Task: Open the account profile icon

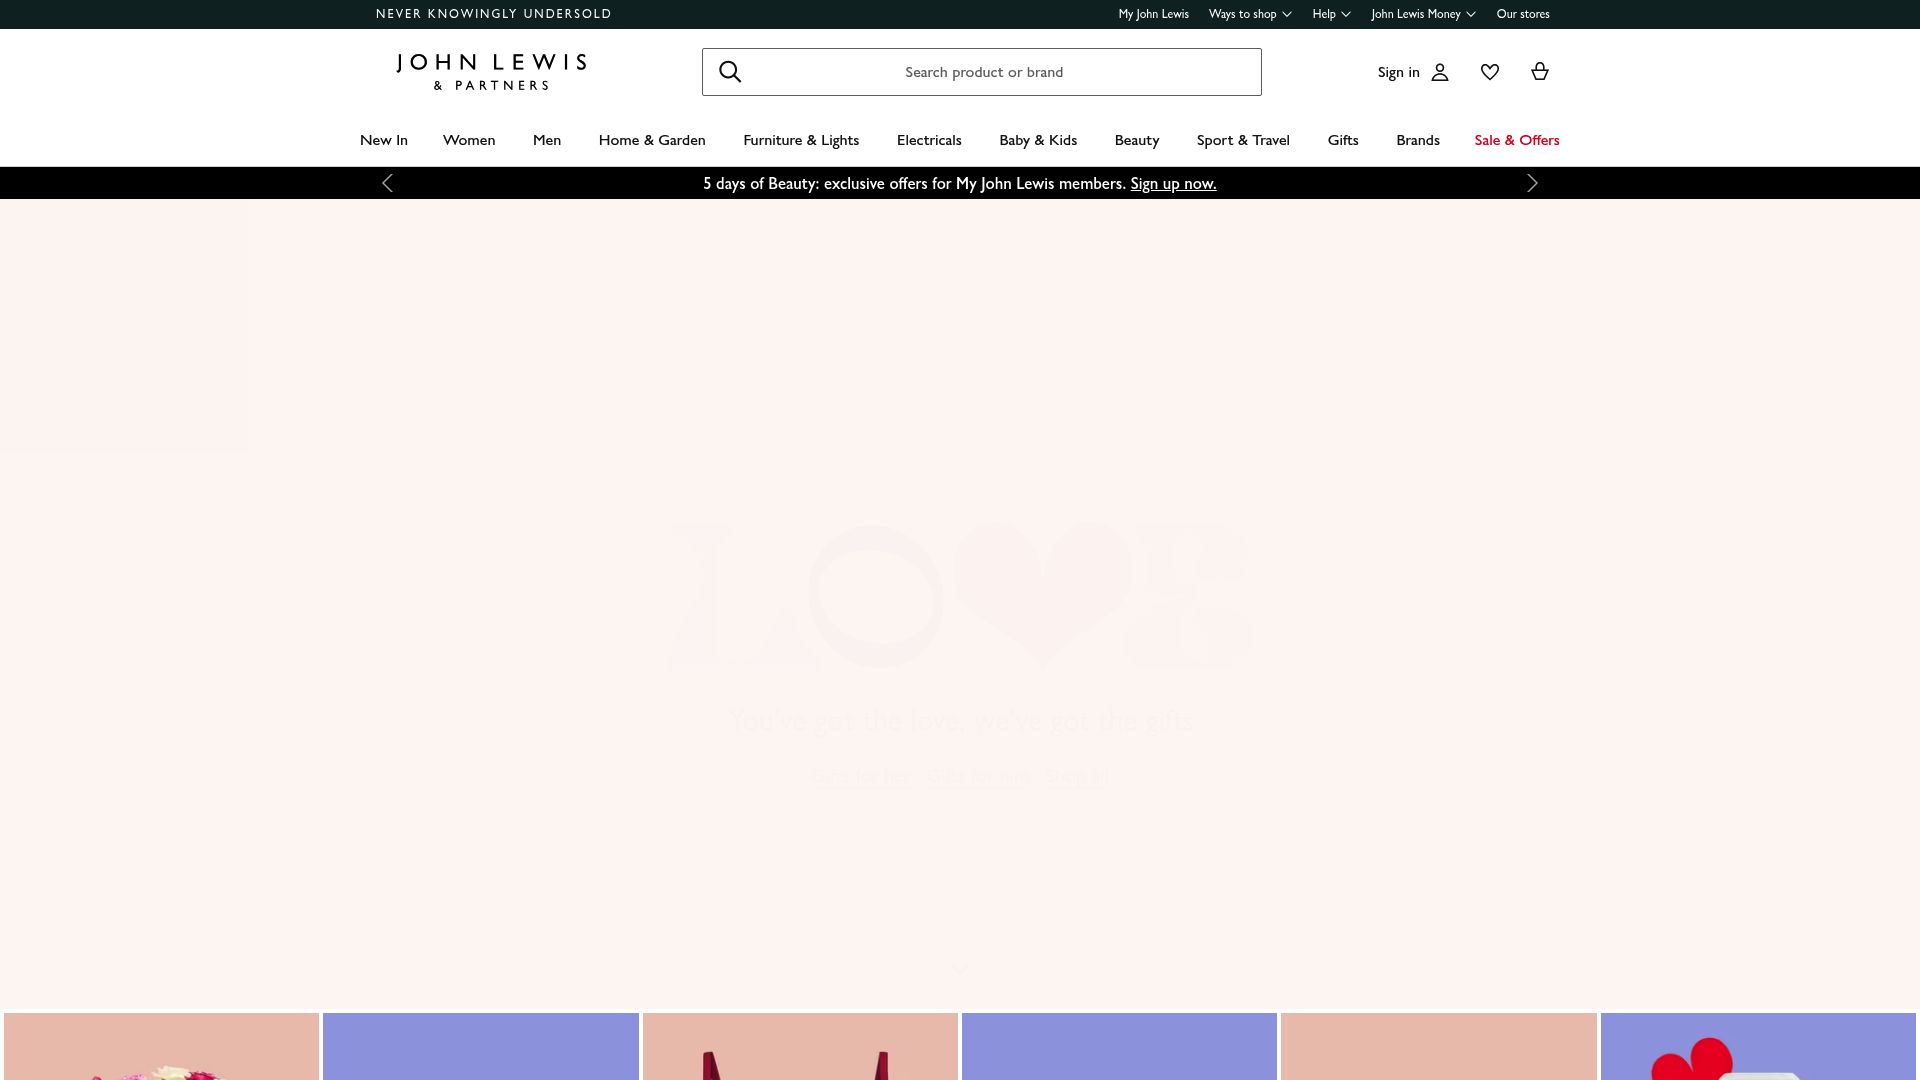Action: [1440, 72]
